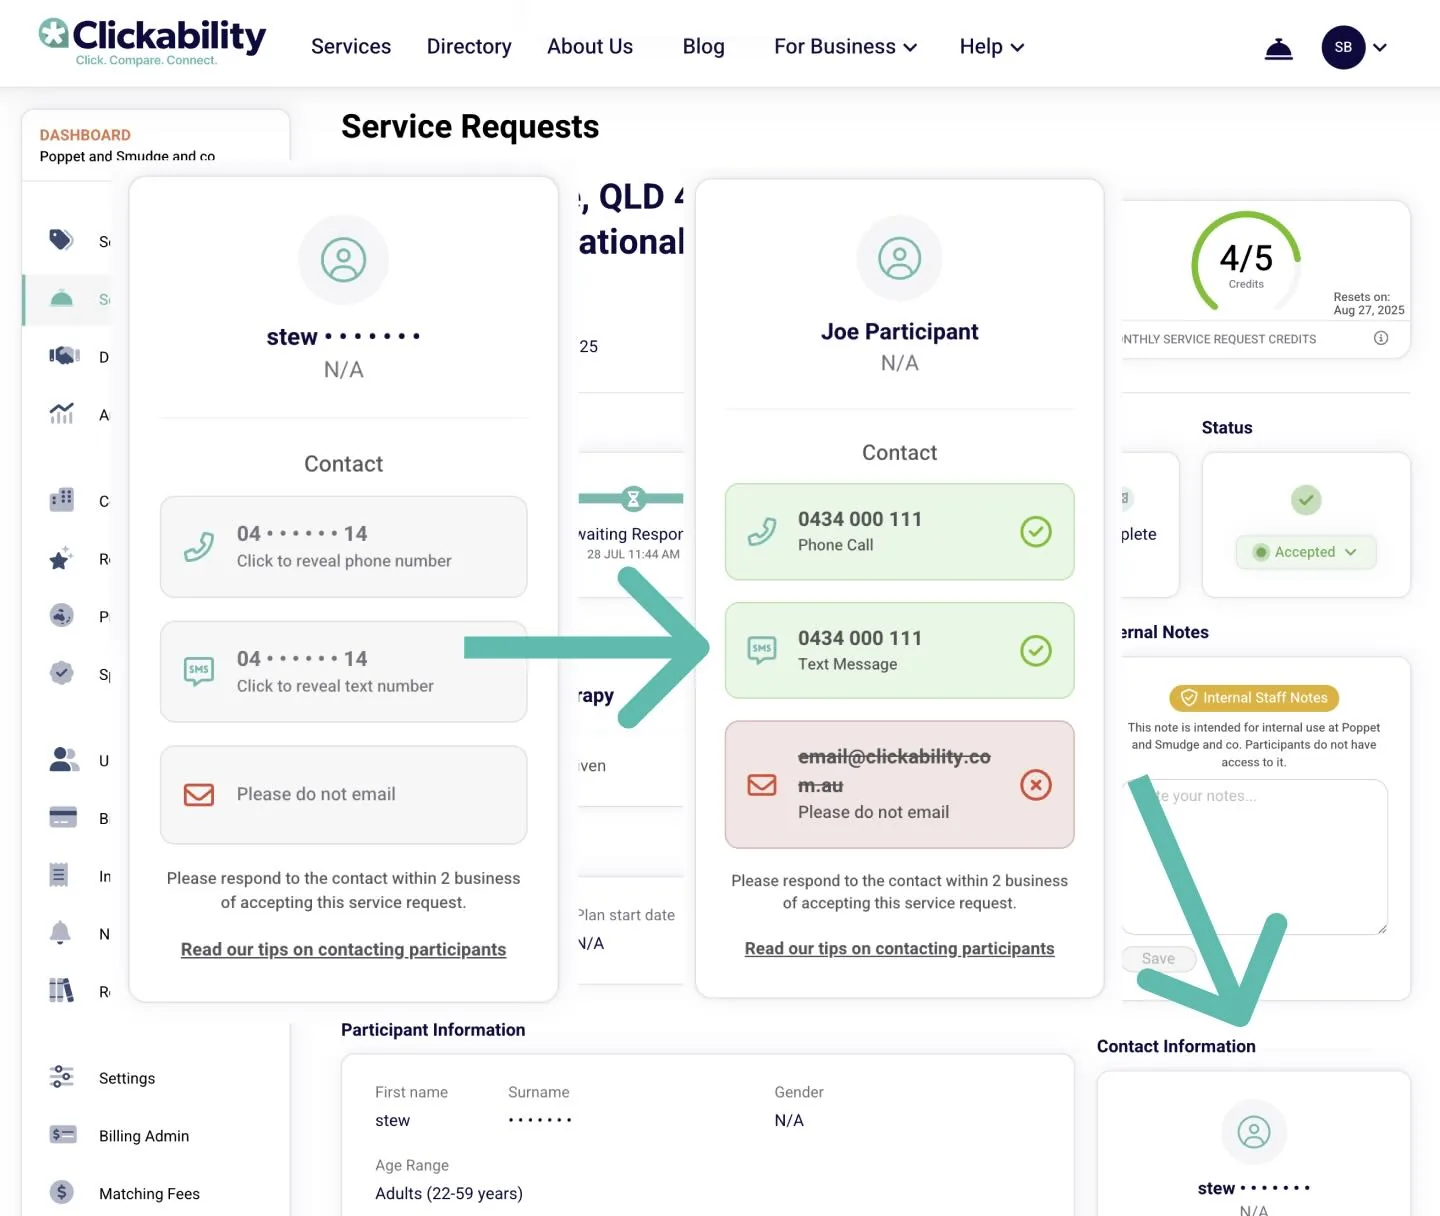This screenshot has width=1440, height=1216.
Task: Click to reveal text number
Action: (344, 672)
